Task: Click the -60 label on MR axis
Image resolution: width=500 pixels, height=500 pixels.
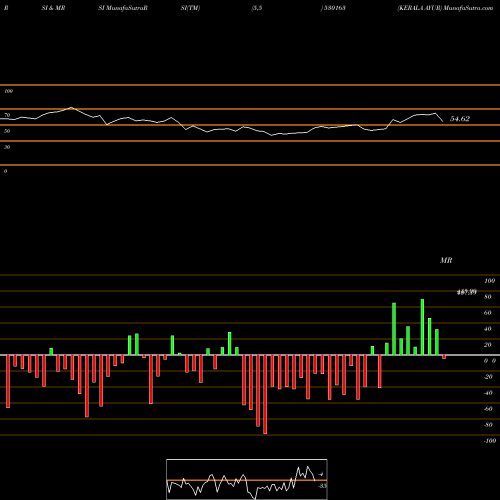Action: 488,409
